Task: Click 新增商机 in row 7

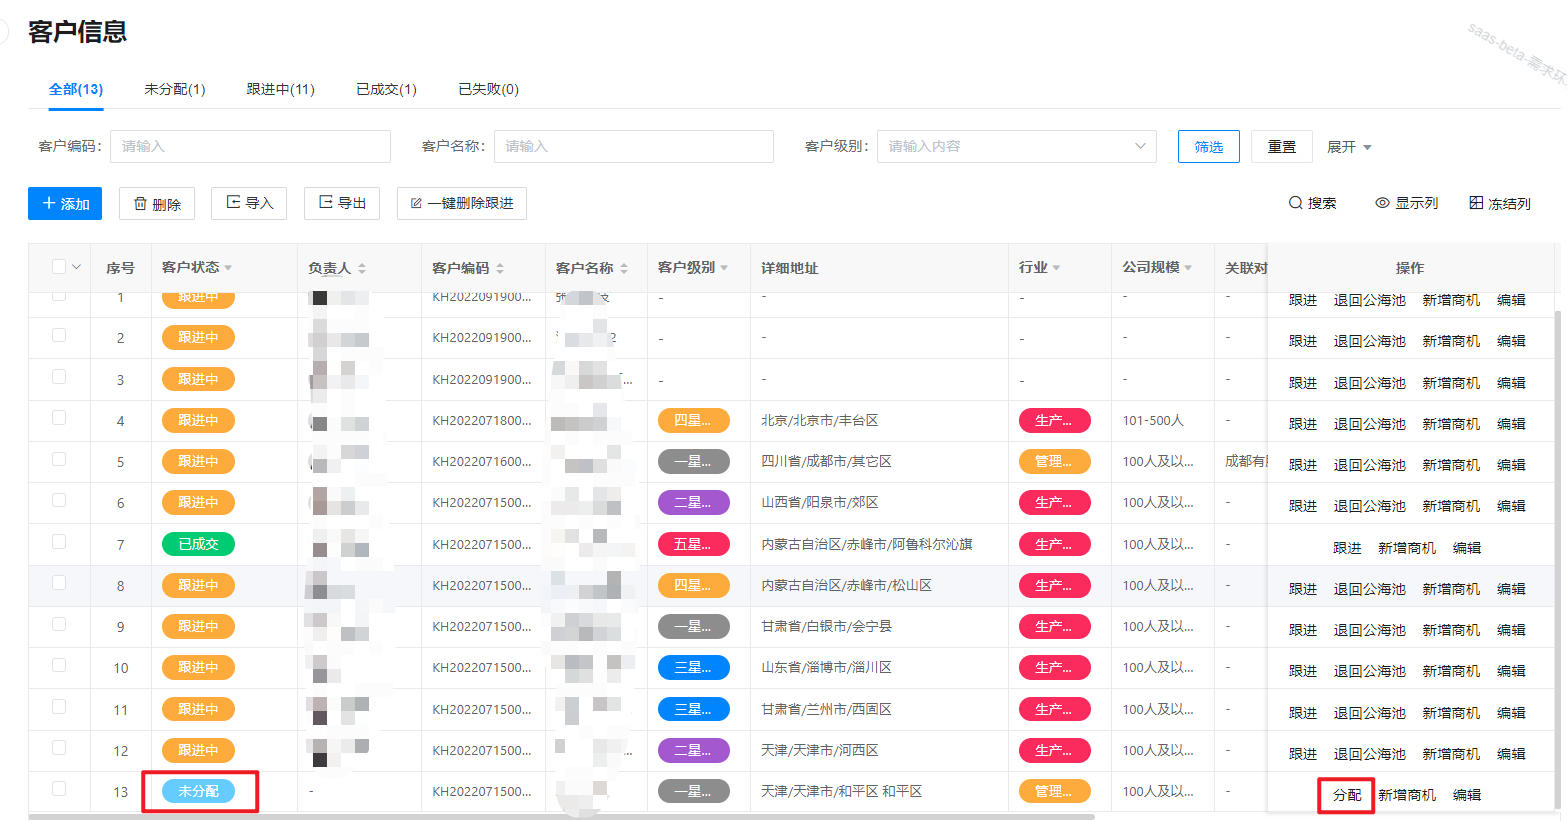Action: [1407, 548]
